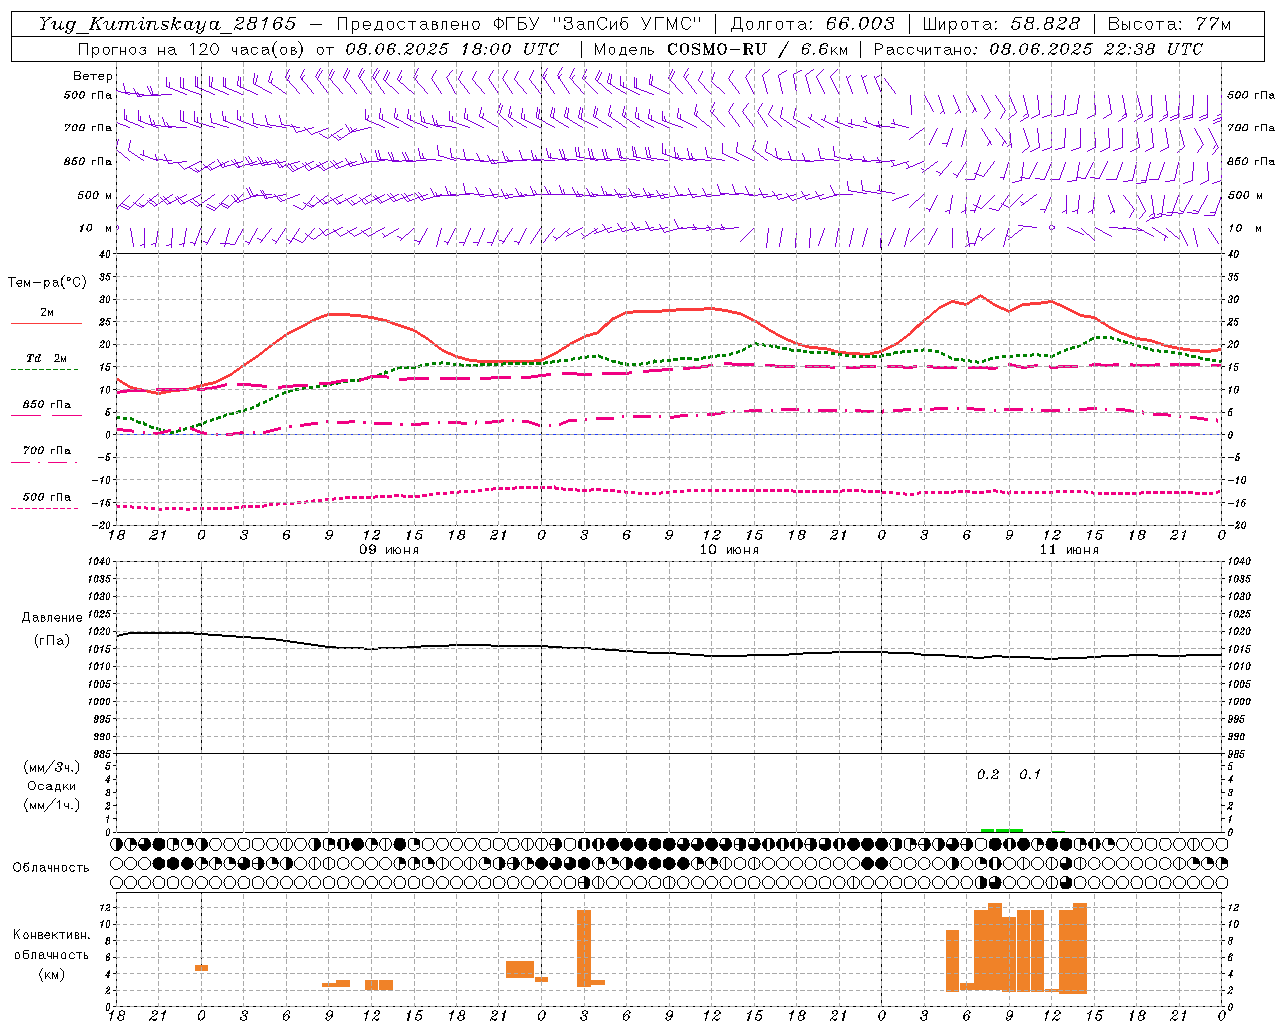Click the 2м temperature legend label
1280x1024 pixels.
pyautogui.click(x=47, y=313)
